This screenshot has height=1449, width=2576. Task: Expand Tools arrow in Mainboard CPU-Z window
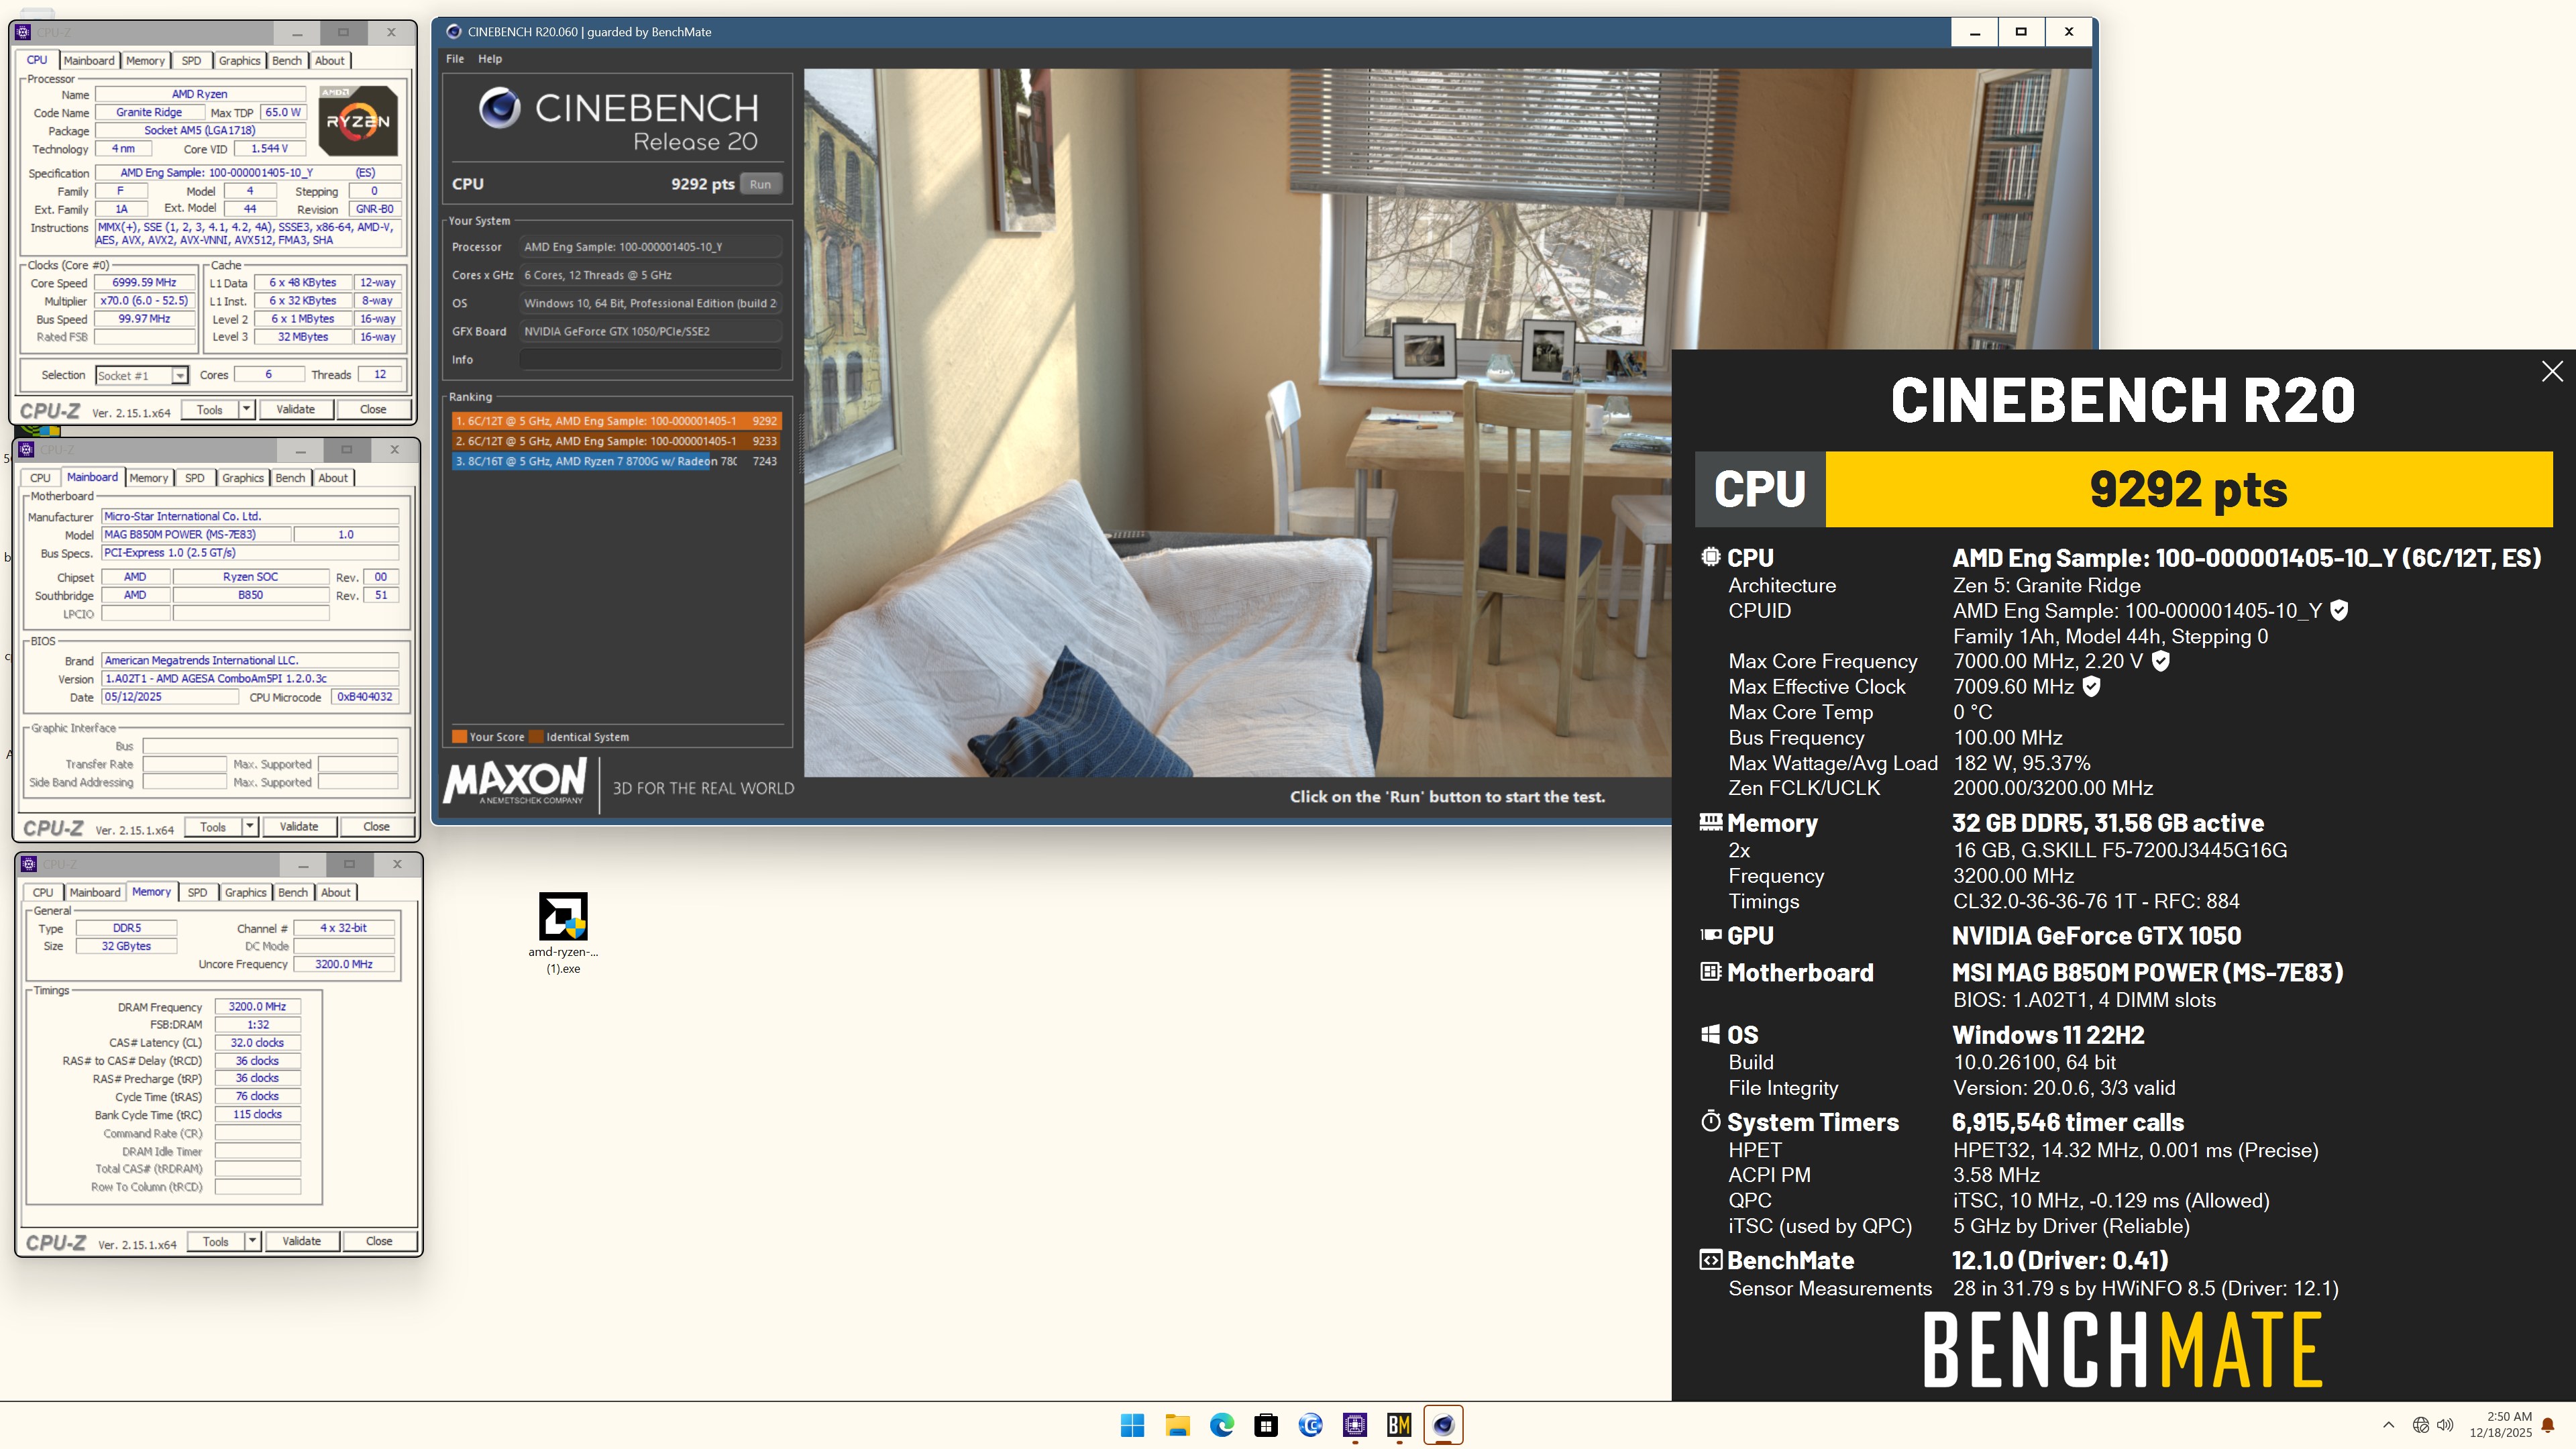(x=249, y=827)
